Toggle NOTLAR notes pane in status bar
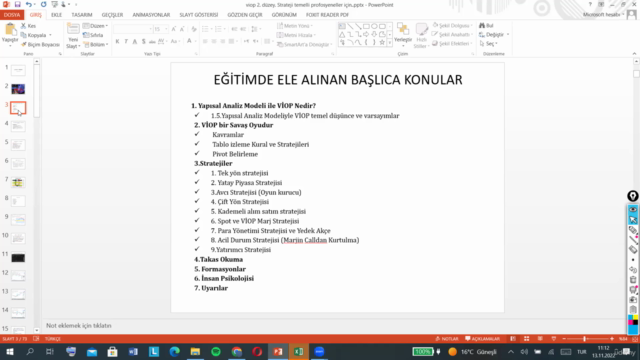Screen dimensions: 640x360 447,339
